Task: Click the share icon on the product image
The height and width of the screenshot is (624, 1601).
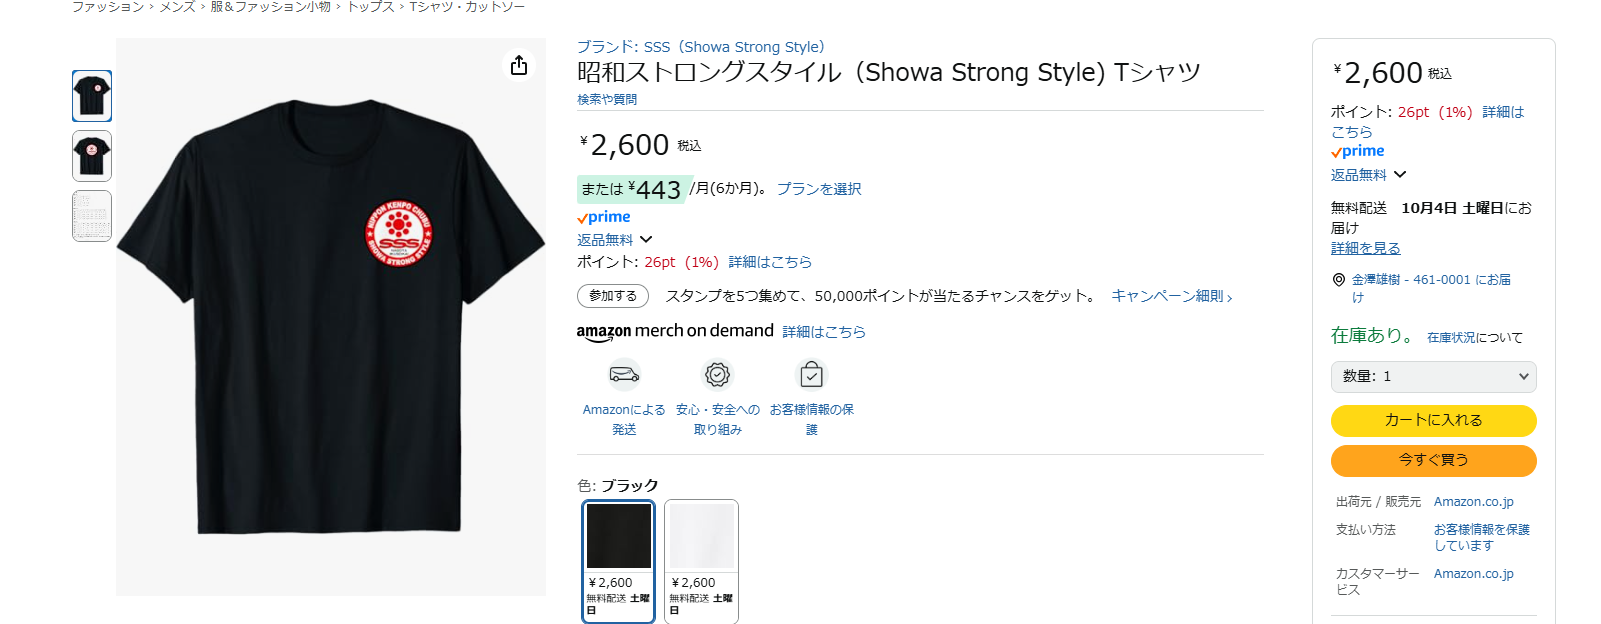Action: (x=518, y=65)
